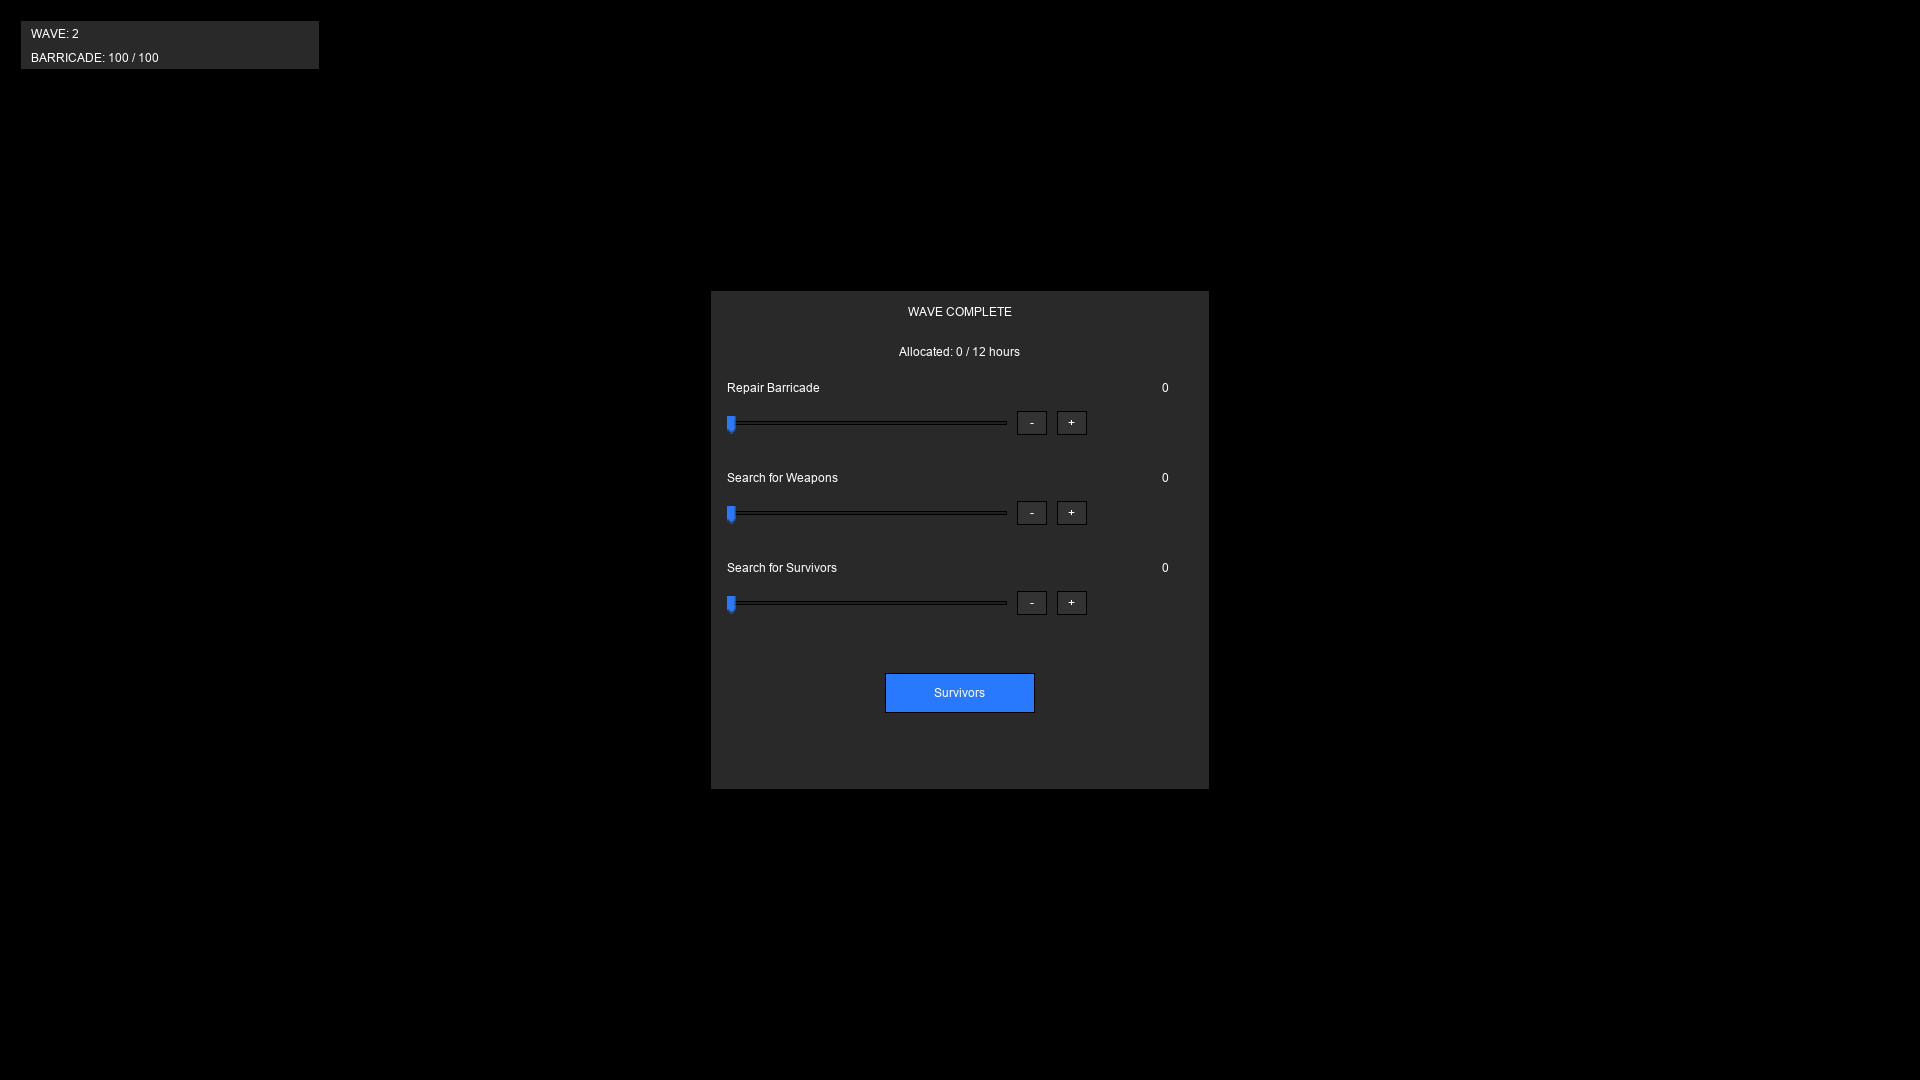The image size is (1920, 1080).
Task: Add an hour to Search for Survivors
Action: [x=1071, y=603]
